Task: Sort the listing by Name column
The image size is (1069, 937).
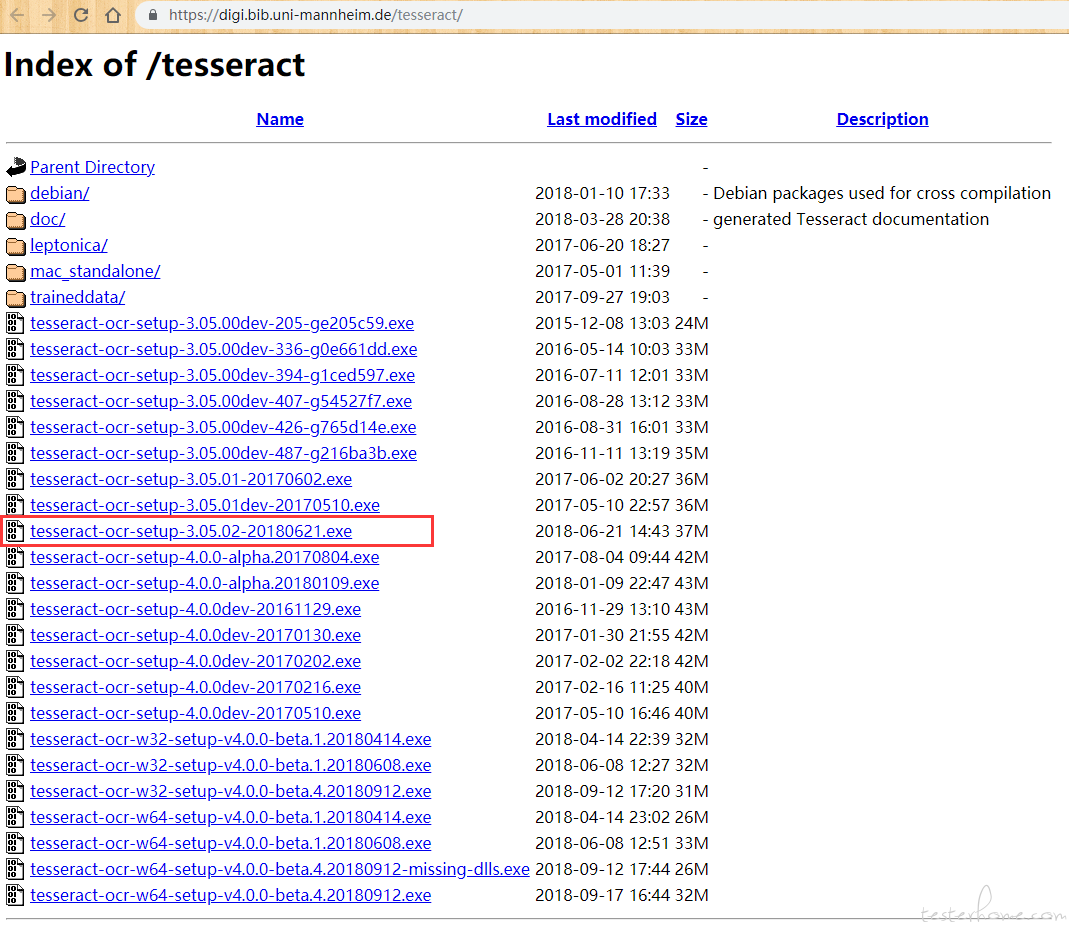Action: click(x=280, y=119)
